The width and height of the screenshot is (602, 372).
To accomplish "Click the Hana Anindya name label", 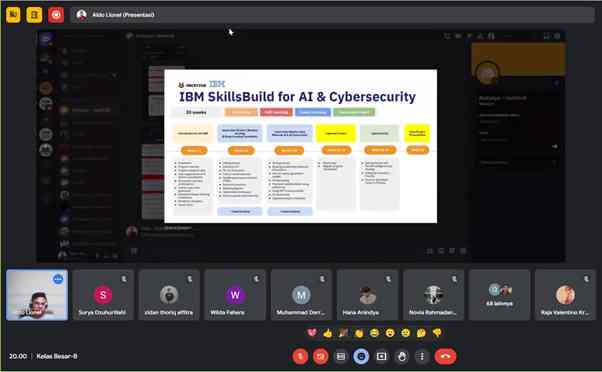I will click(361, 312).
